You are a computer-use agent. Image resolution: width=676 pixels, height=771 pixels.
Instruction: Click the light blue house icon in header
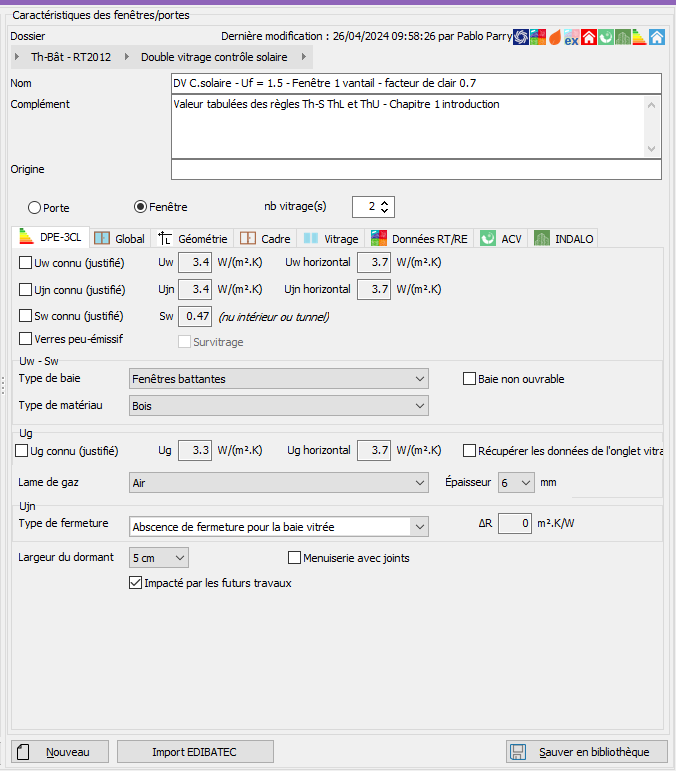point(657,37)
